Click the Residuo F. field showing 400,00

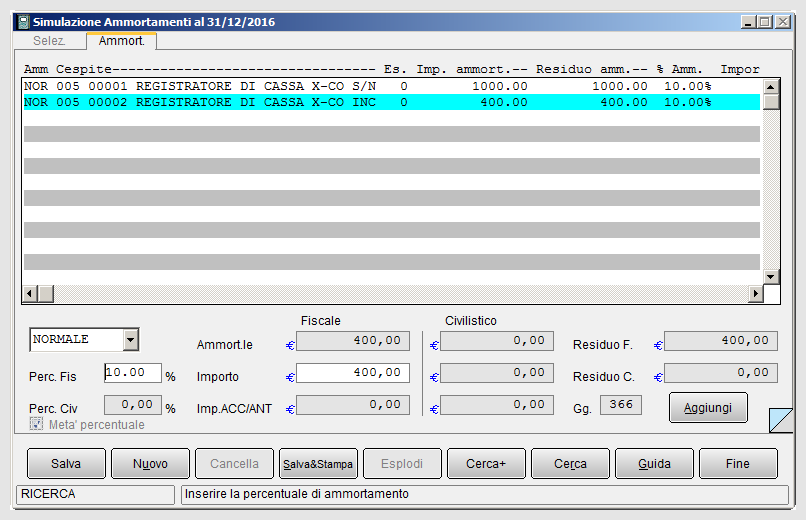click(721, 341)
